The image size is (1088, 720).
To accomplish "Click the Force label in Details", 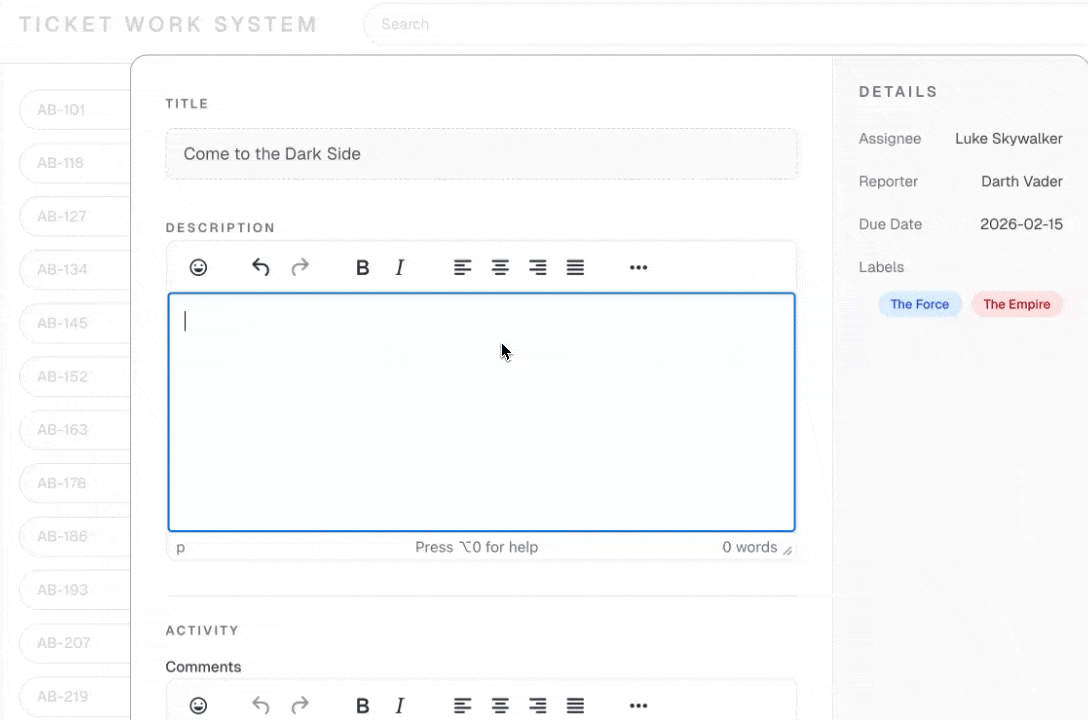I will (x=919, y=304).
